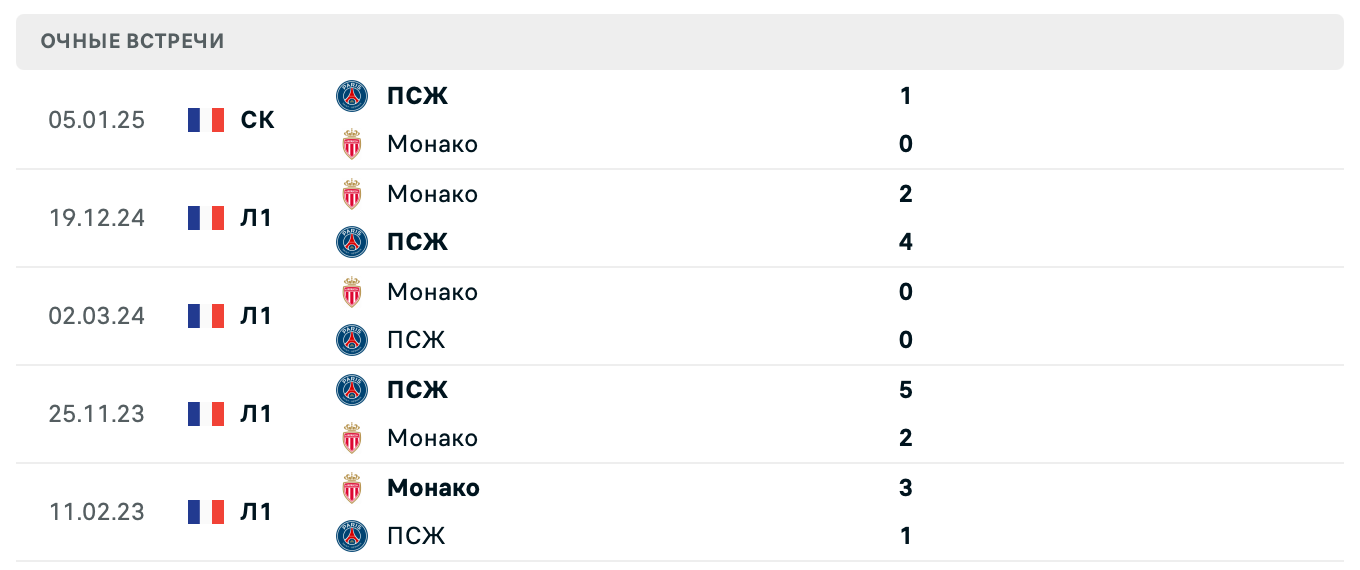Click PSG's score of 4 on 19.12.24
The width and height of the screenshot is (1360, 570).
tap(906, 242)
